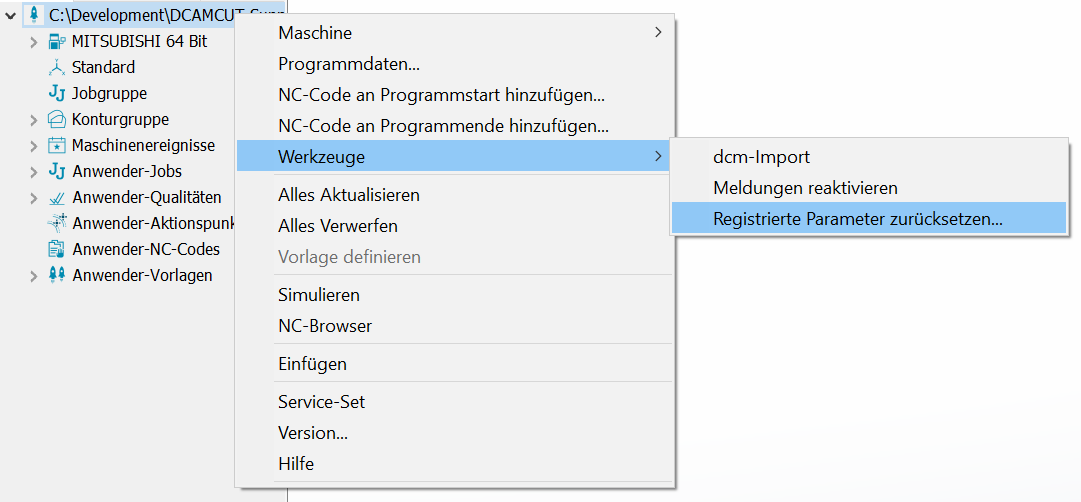The image size is (1081, 502).
Task: Click the Anwender-NC-Codes document icon
Action: [57, 249]
